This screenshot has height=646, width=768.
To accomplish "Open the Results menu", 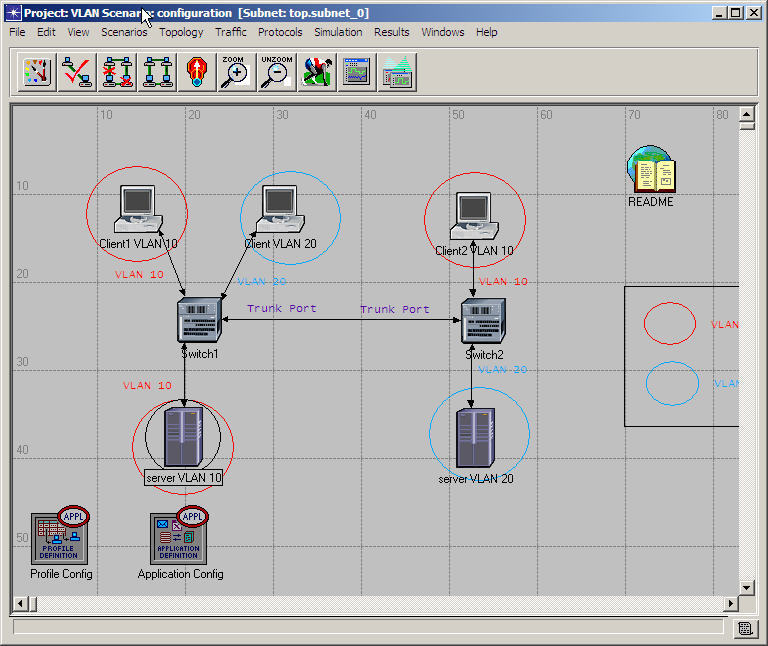I will pos(392,32).
